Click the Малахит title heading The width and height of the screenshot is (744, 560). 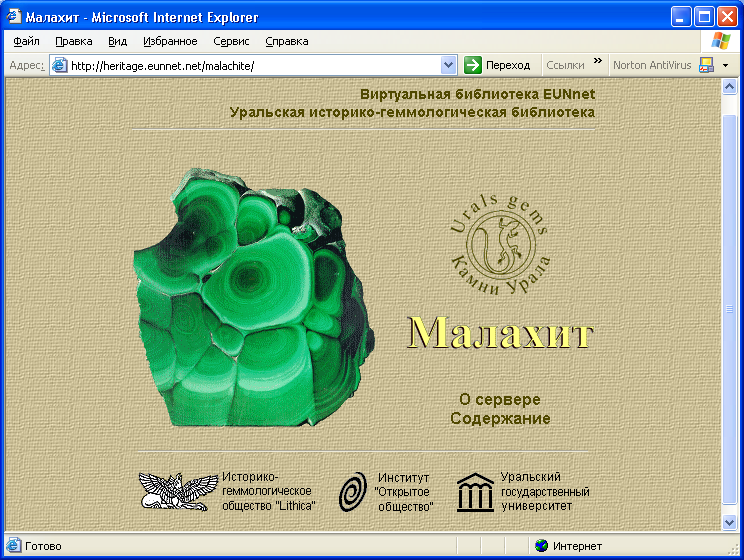coord(500,332)
